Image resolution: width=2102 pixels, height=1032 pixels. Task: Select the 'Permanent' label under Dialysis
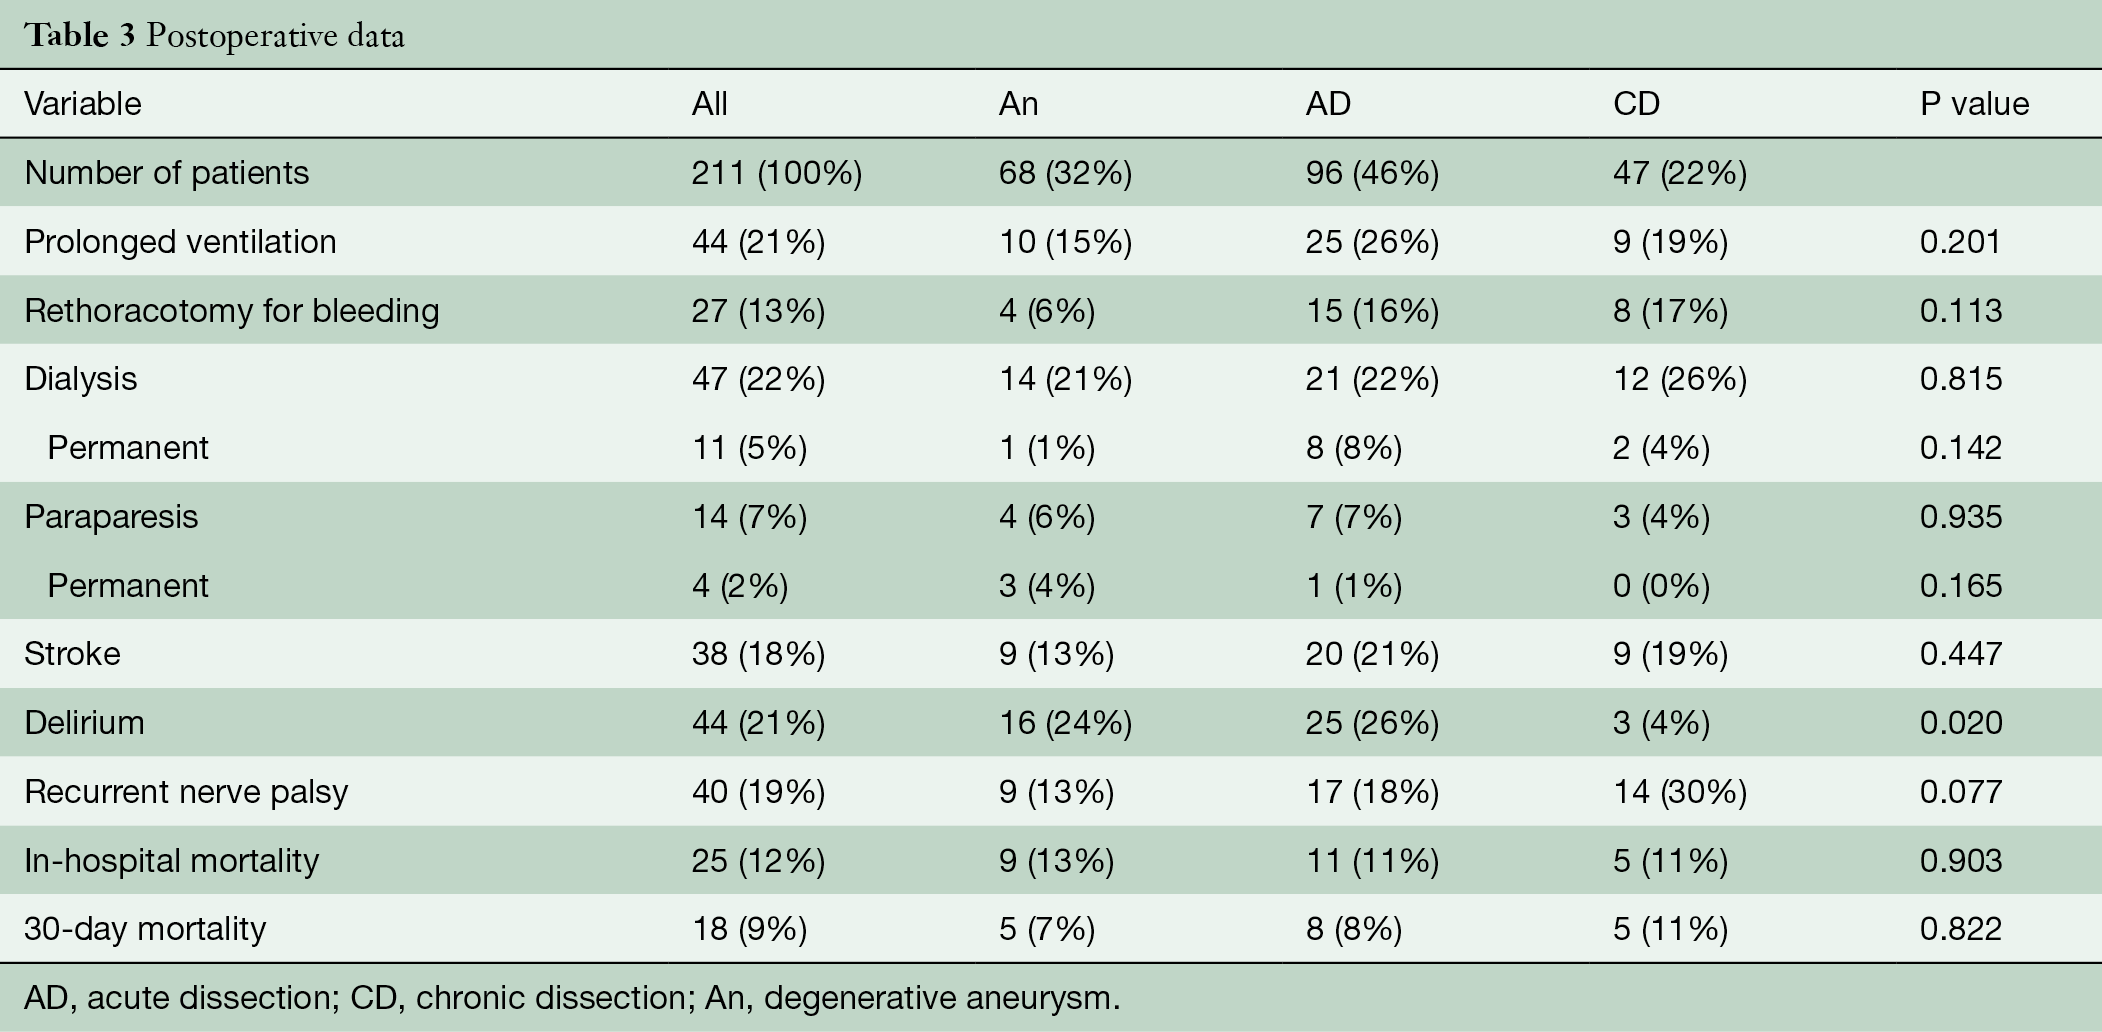128,448
